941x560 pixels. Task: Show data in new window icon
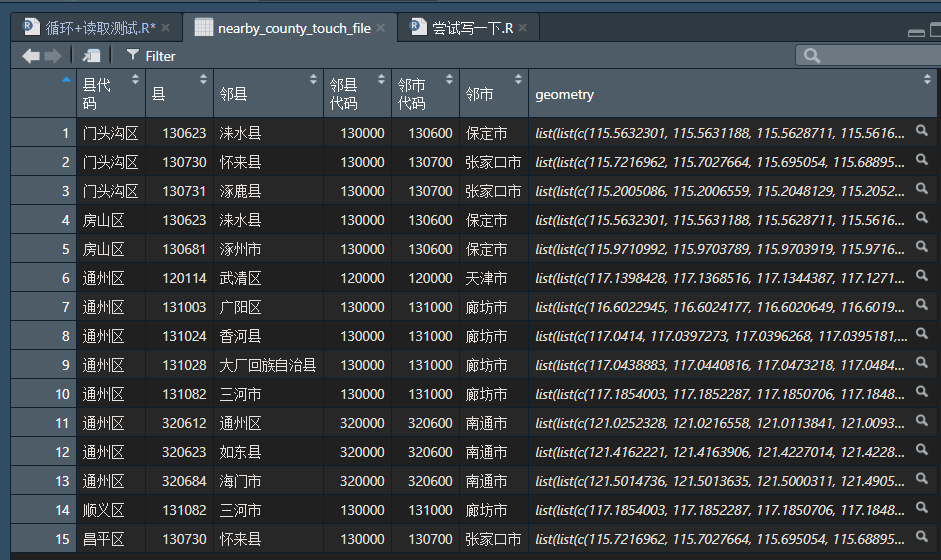(x=91, y=56)
